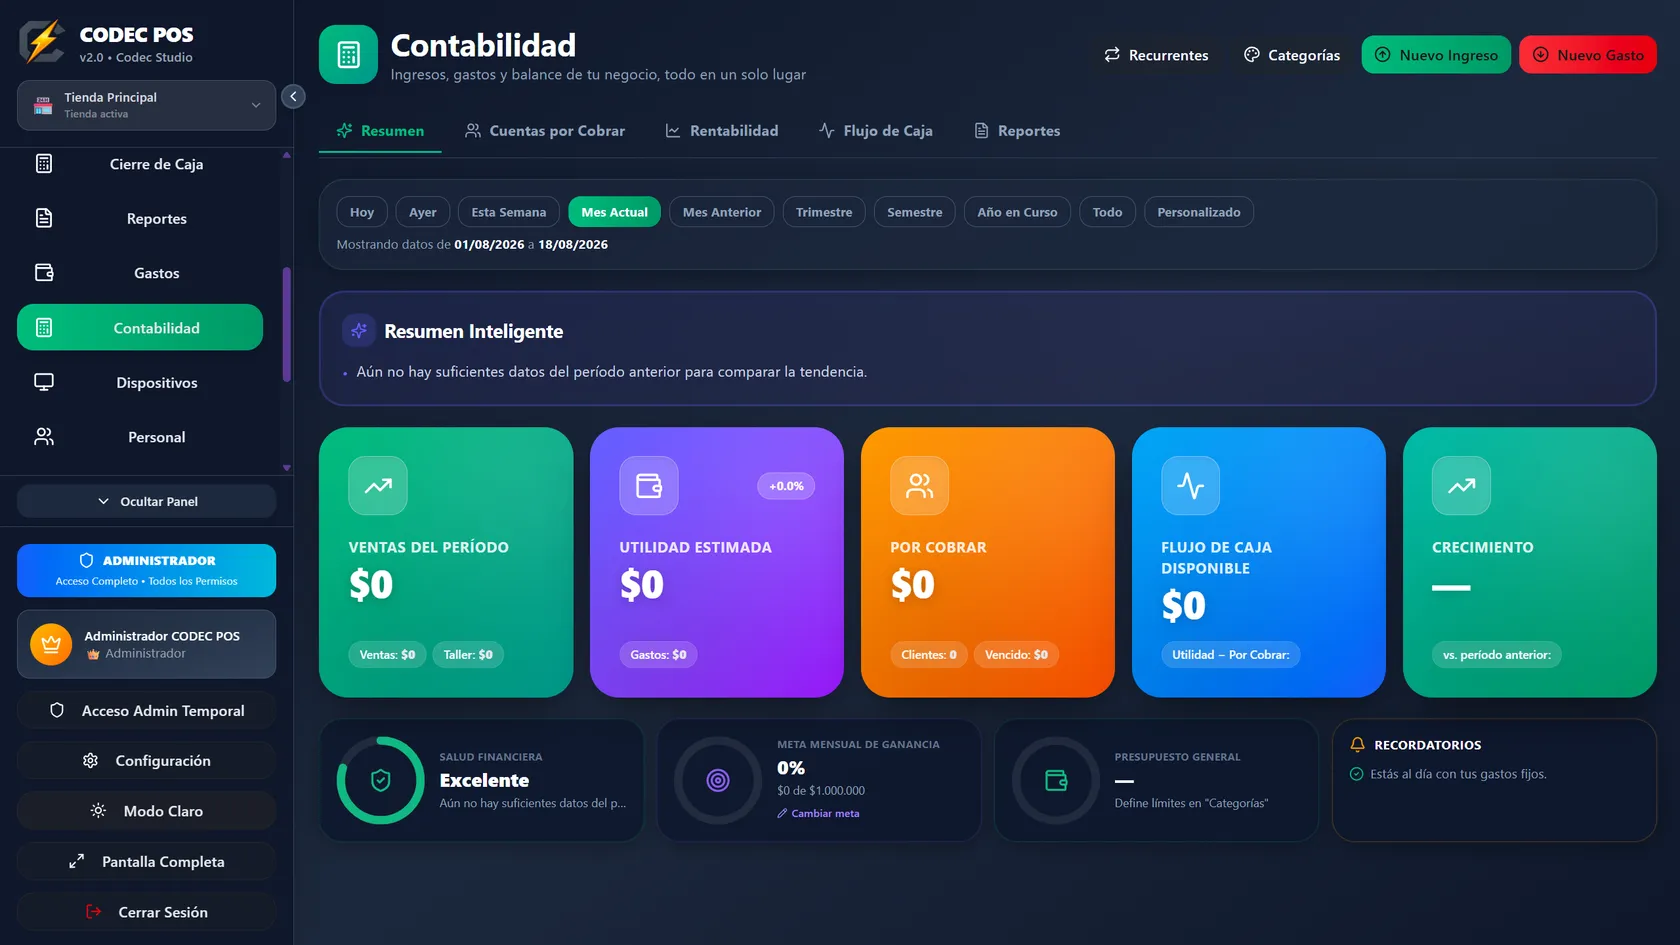Click the Cierre de Caja calculator icon
The image size is (1680, 945).
coord(44,164)
